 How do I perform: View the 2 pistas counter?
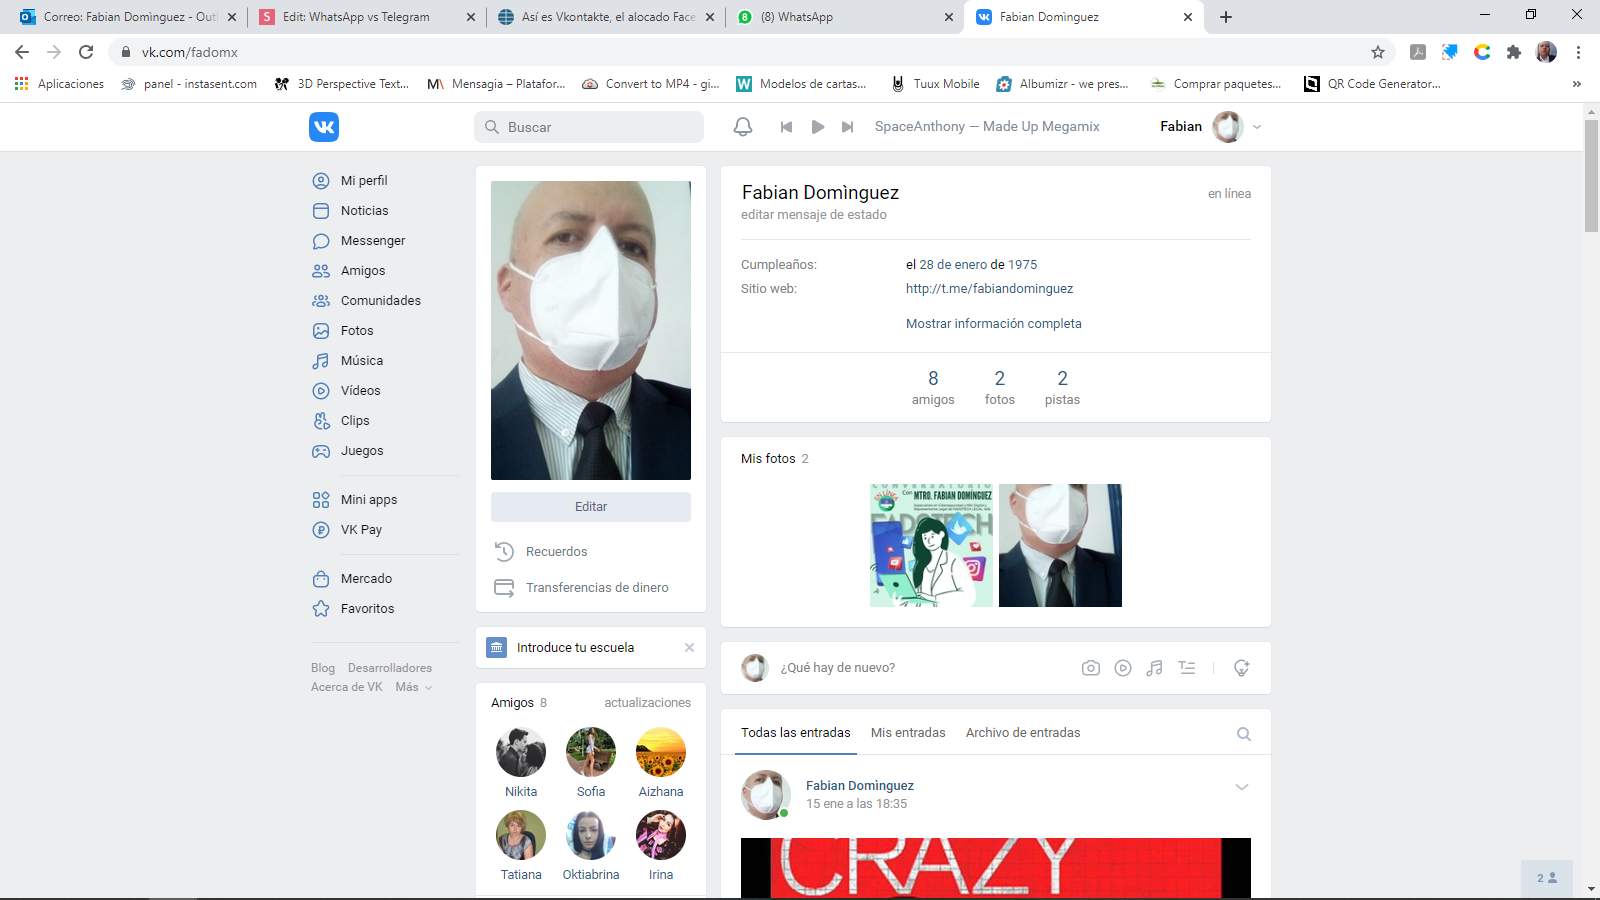1062,387
